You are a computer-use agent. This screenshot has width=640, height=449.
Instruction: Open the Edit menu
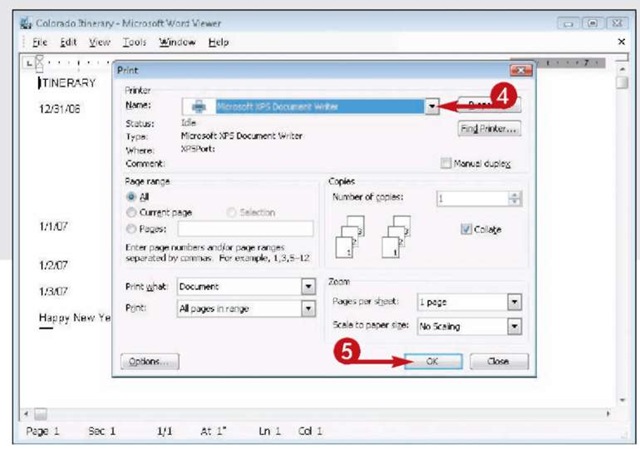pos(68,42)
